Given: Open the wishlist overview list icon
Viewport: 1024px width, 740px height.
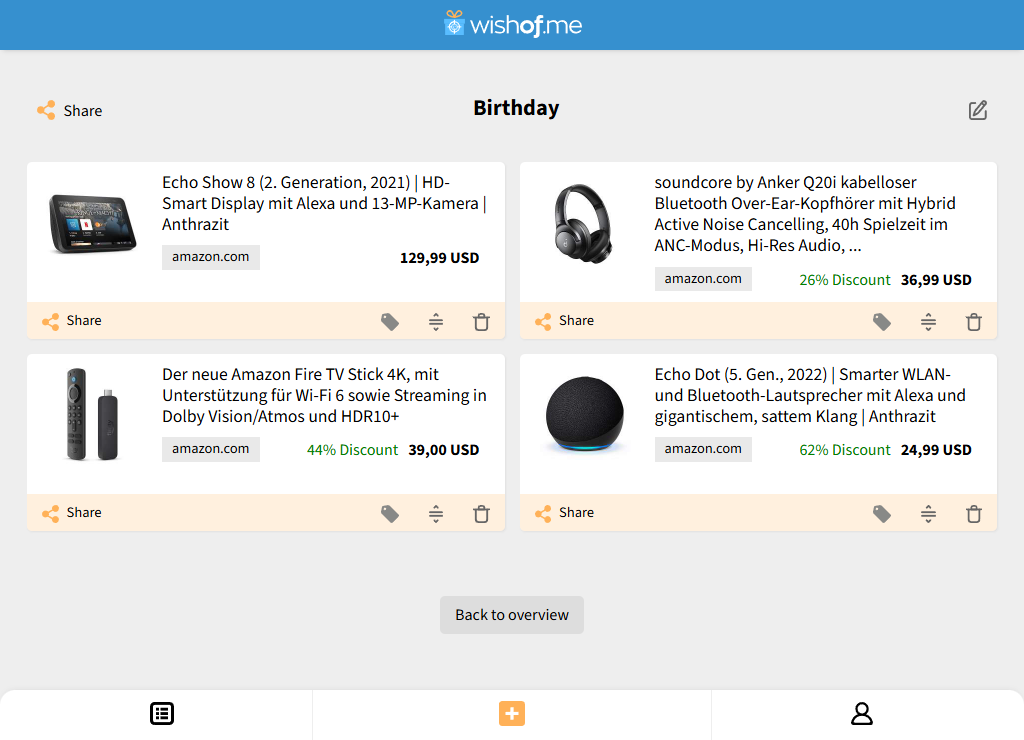Looking at the screenshot, I should (161, 713).
